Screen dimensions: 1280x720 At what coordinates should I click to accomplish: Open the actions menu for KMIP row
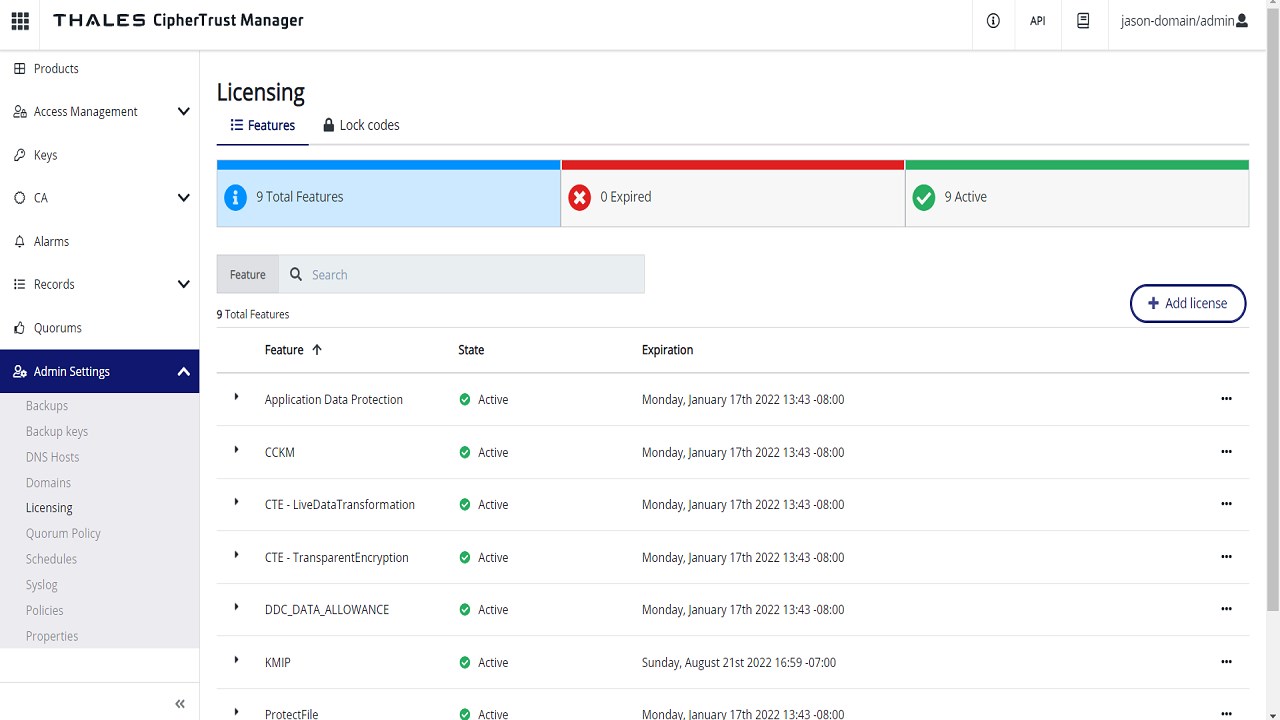tap(1226, 662)
